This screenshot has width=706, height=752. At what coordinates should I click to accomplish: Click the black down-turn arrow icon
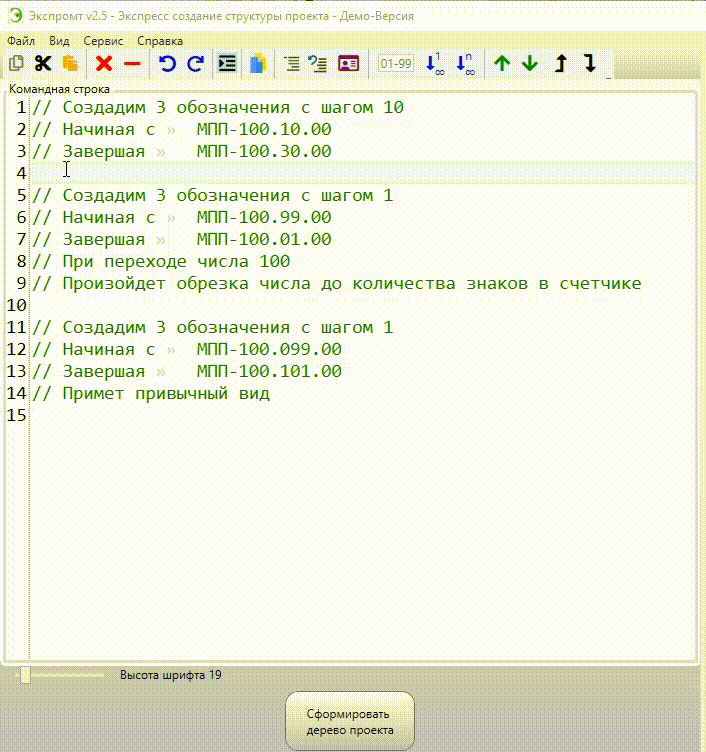click(x=590, y=63)
